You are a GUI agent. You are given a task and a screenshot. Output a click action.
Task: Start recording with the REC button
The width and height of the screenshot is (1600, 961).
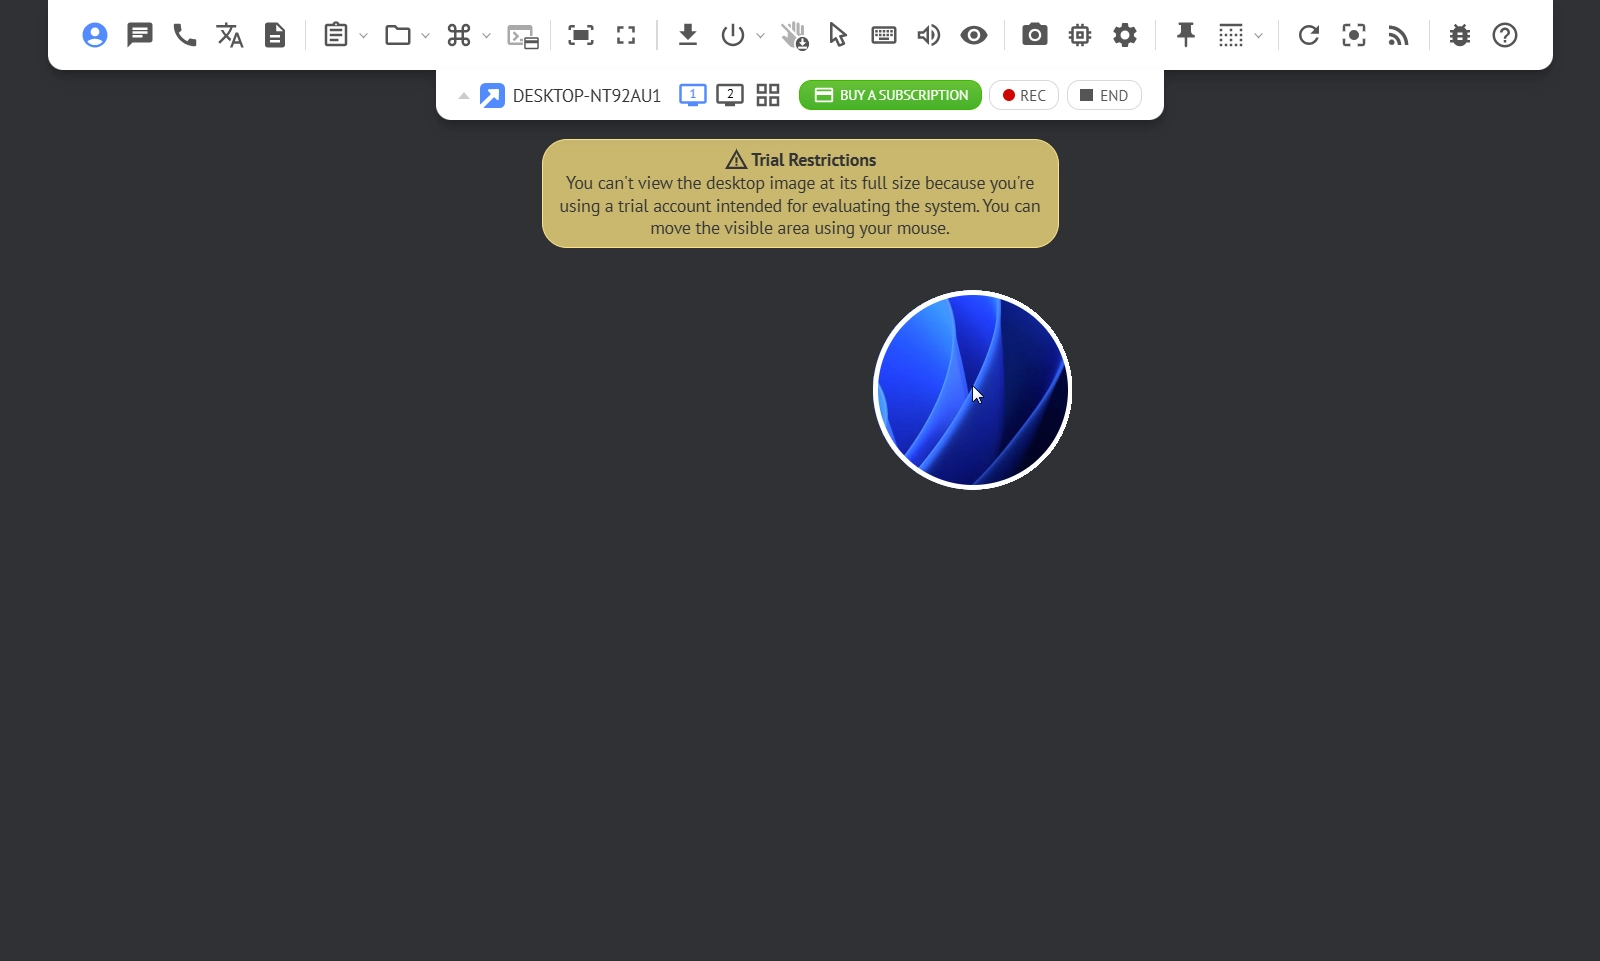[1024, 95]
